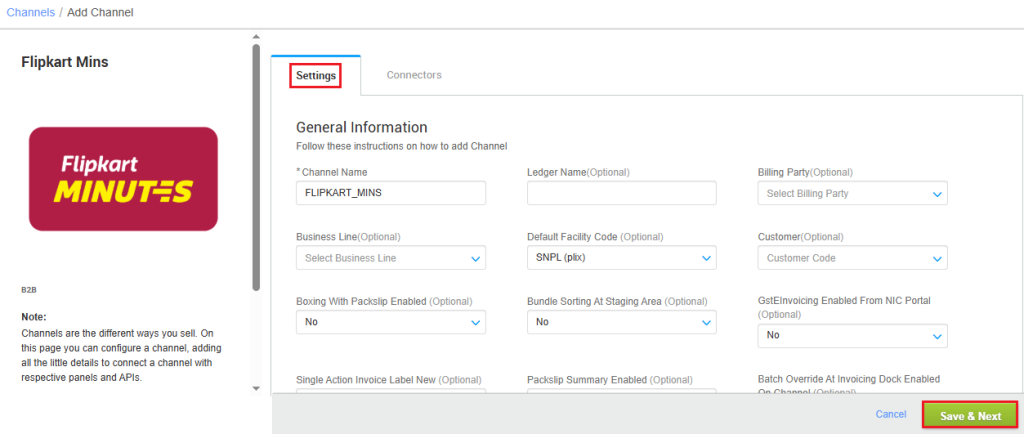Viewport: 1024px width, 434px height.
Task: Expand the Business Line dropdown
Action: pyautogui.click(x=391, y=258)
